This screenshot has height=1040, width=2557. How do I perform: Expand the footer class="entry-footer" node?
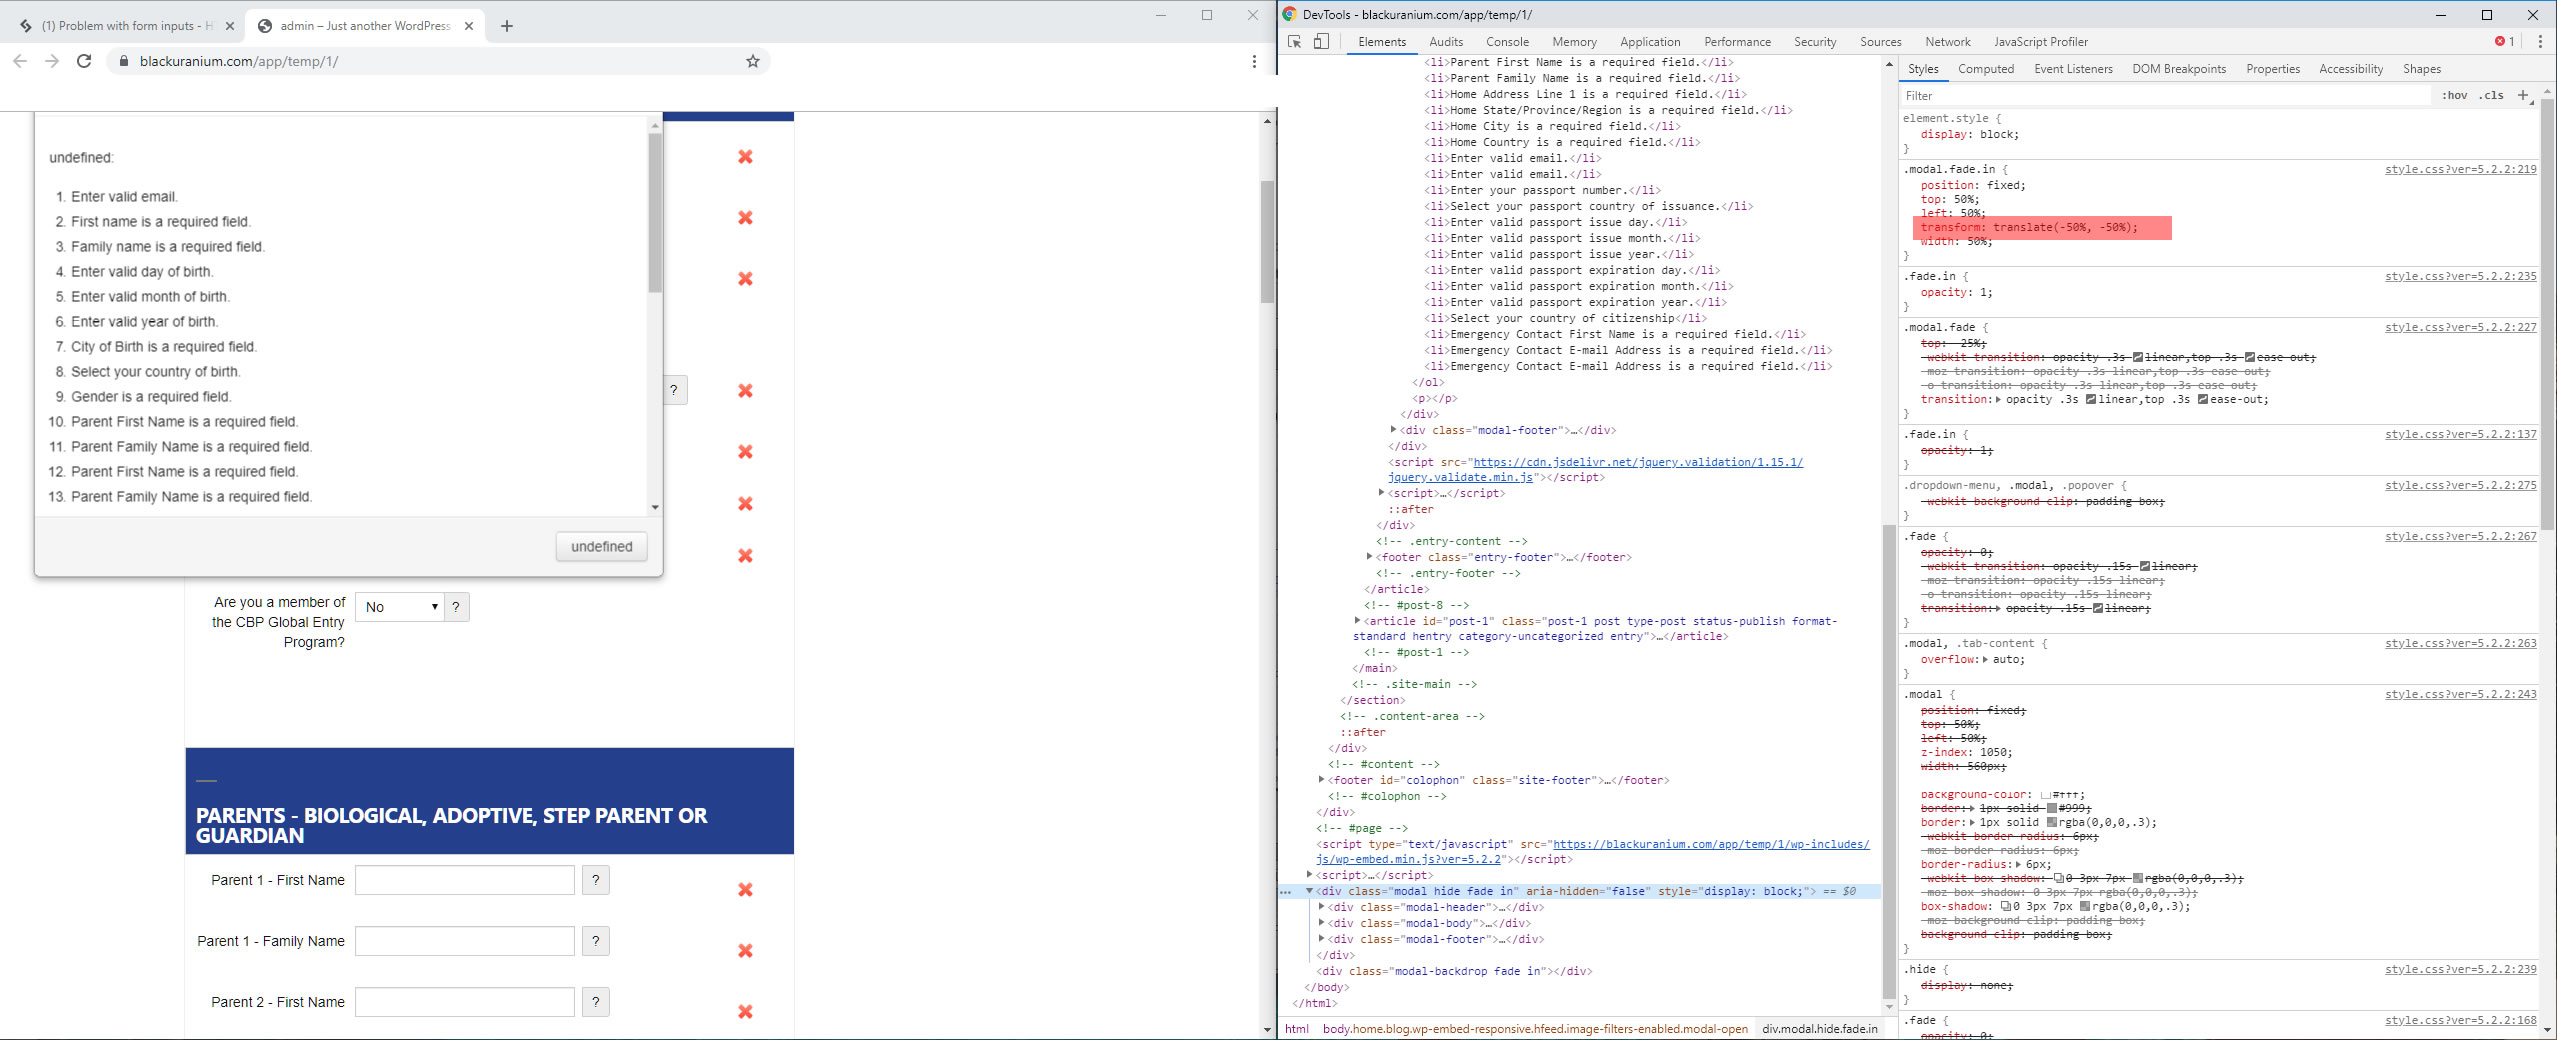pyautogui.click(x=1370, y=557)
